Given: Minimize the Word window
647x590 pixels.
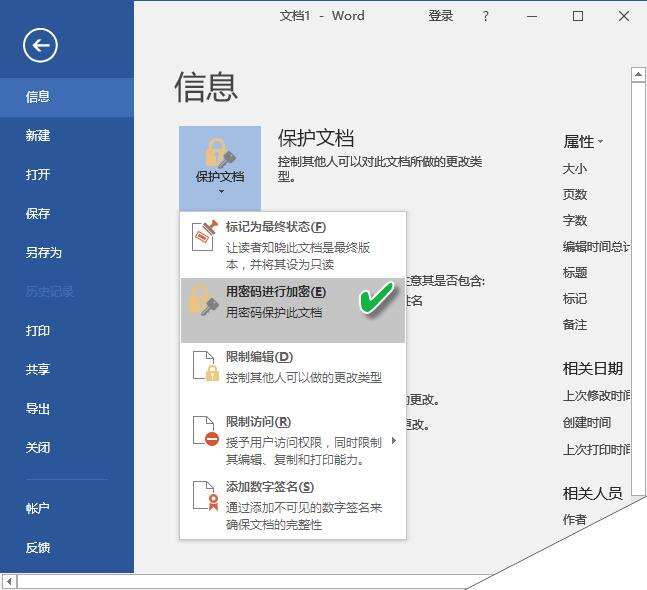Looking at the screenshot, I should (x=532, y=16).
